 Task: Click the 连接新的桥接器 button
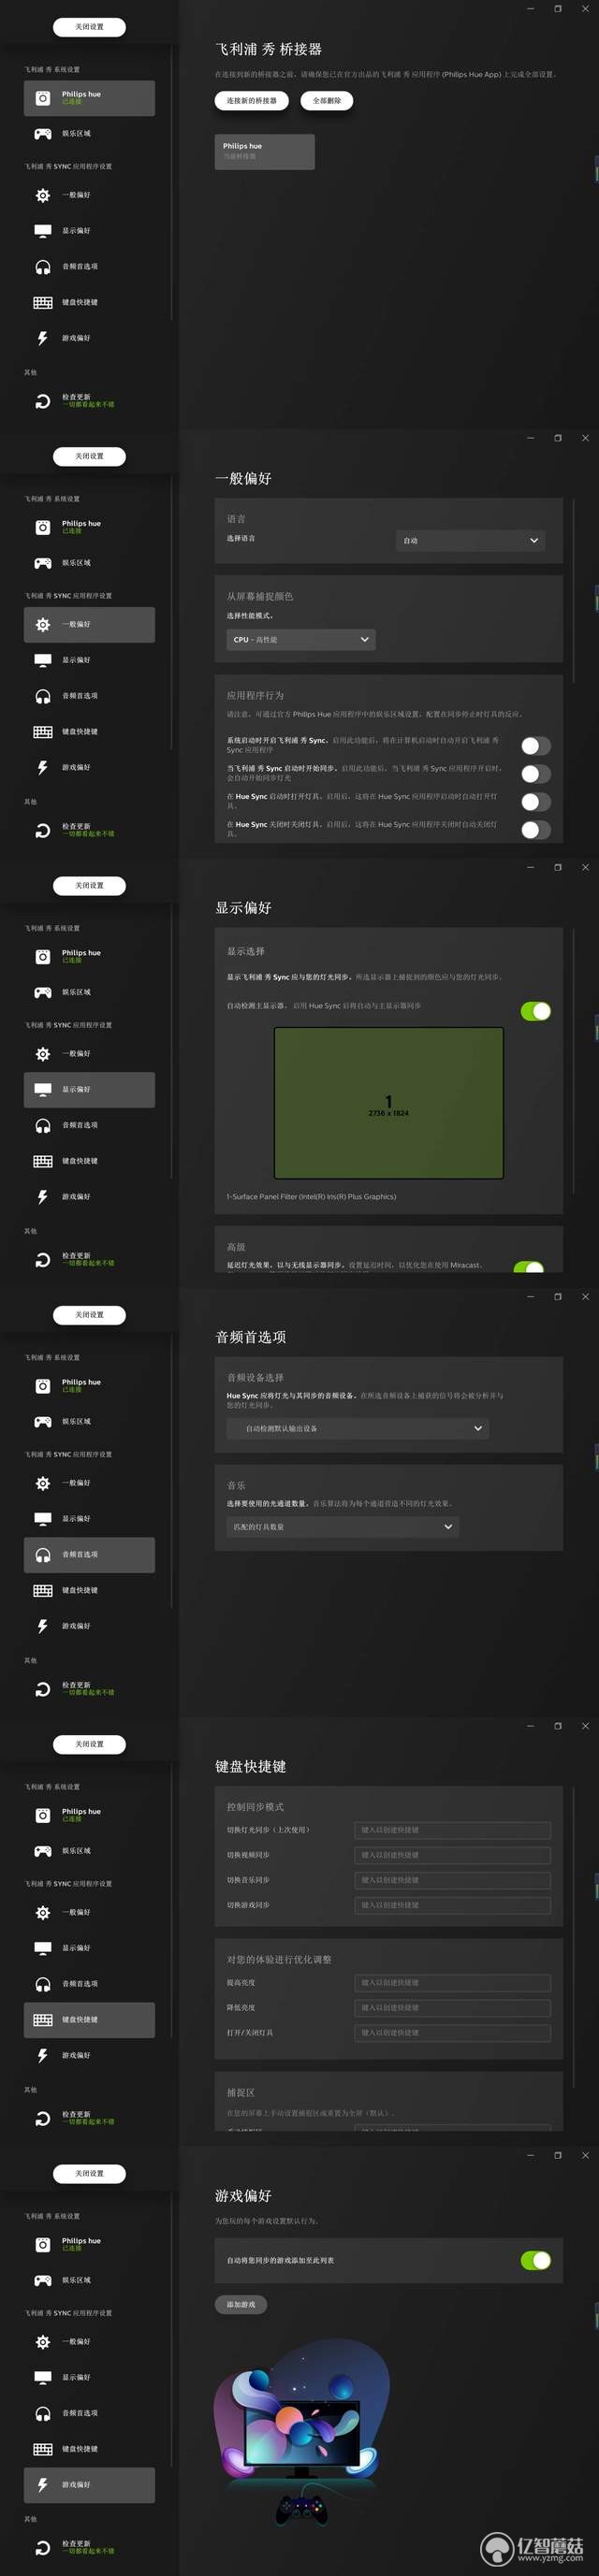click(252, 101)
